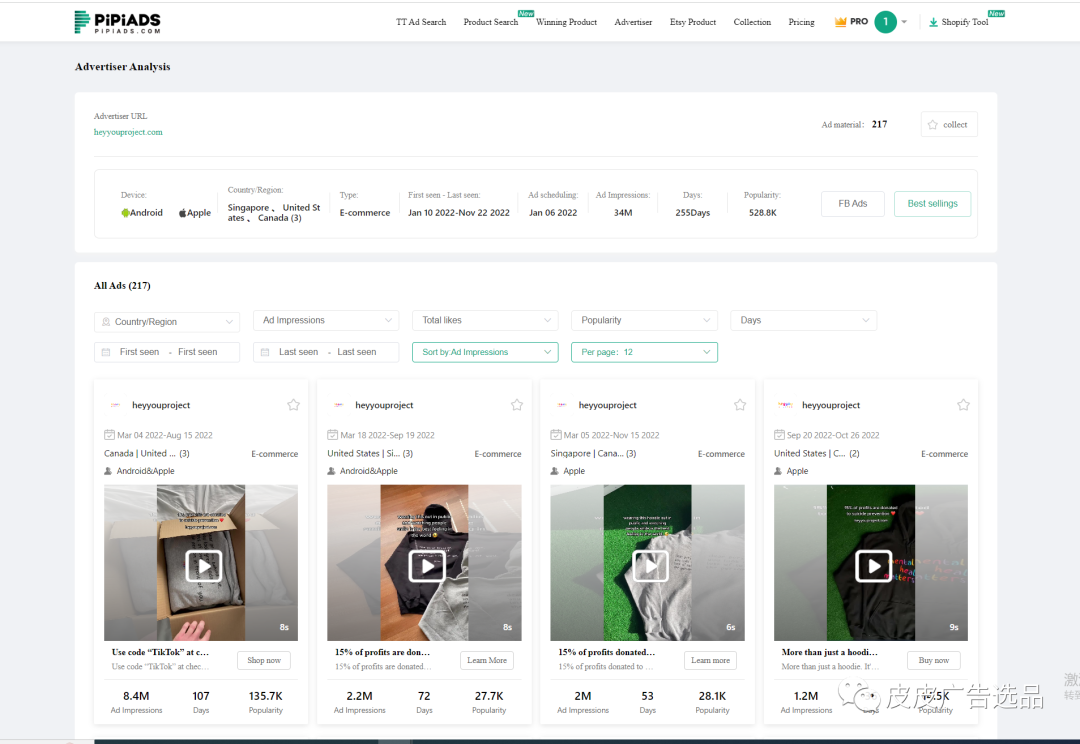Open the Etsy Product page
Viewport: 1080px width, 744px height.
coord(693,22)
